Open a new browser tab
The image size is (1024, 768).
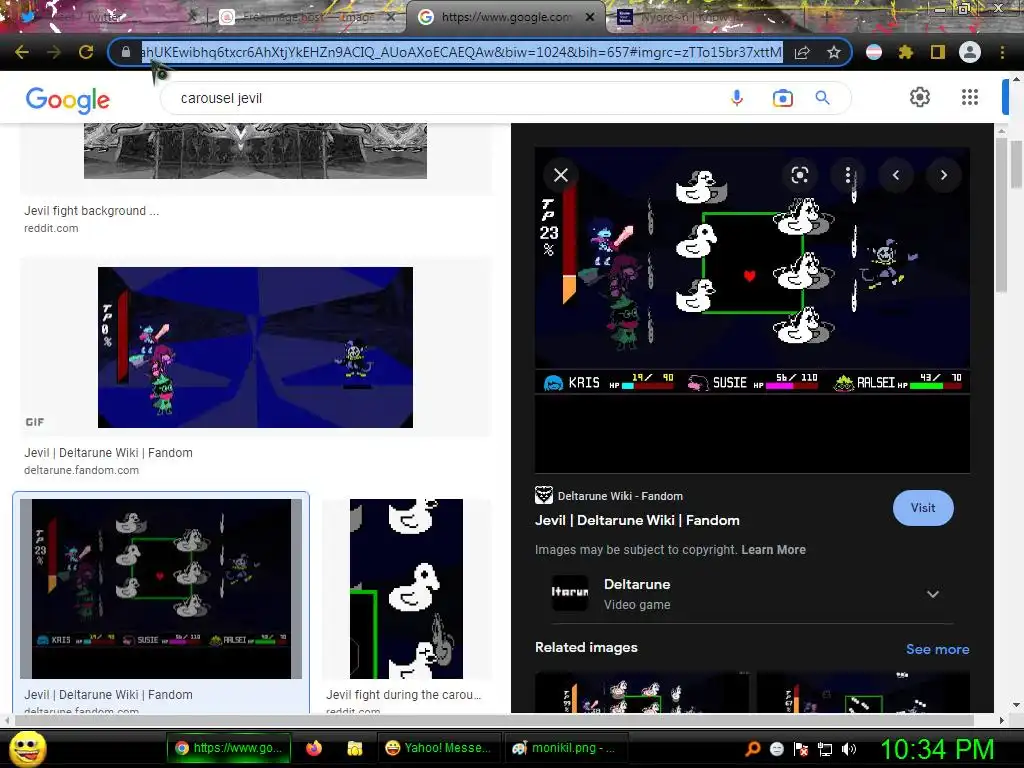pos(825,17)
